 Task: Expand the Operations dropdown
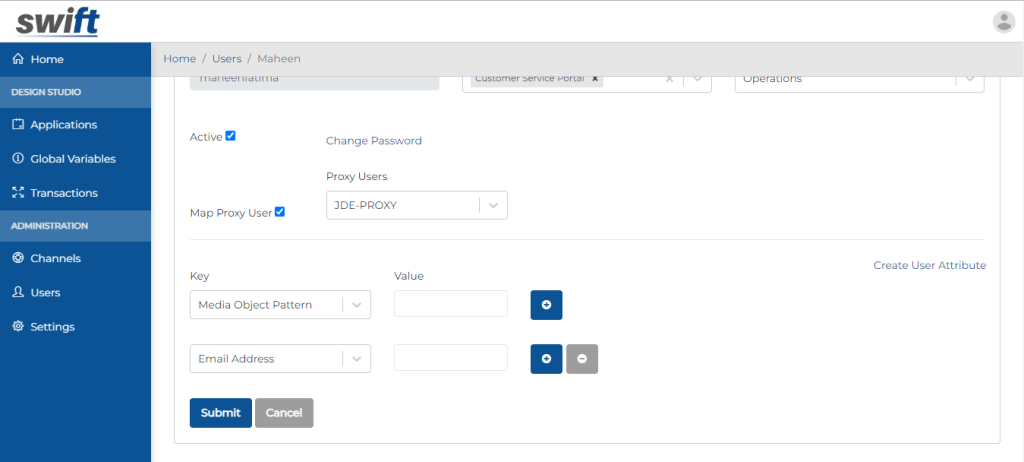968,78
